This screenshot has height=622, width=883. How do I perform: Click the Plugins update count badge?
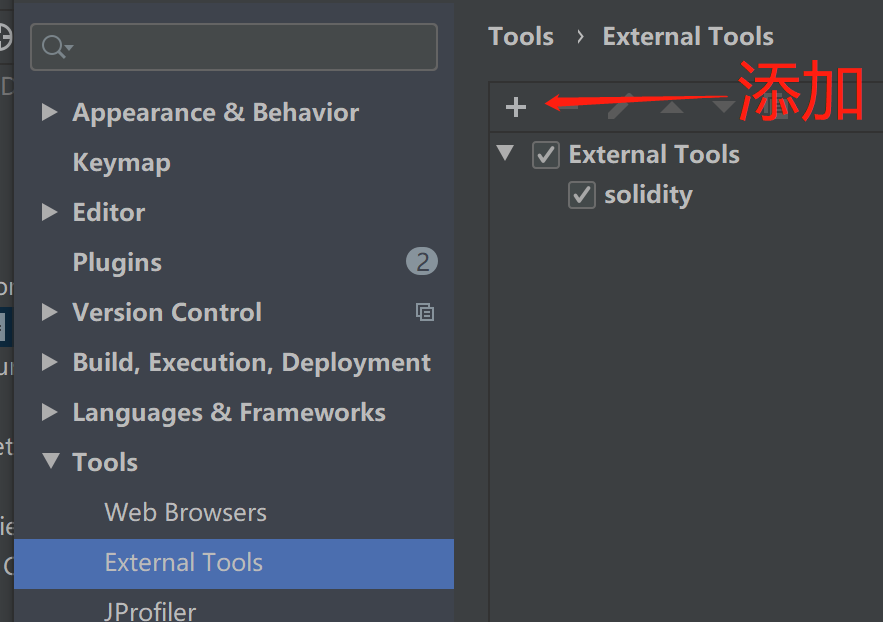[x=422, y=262]
